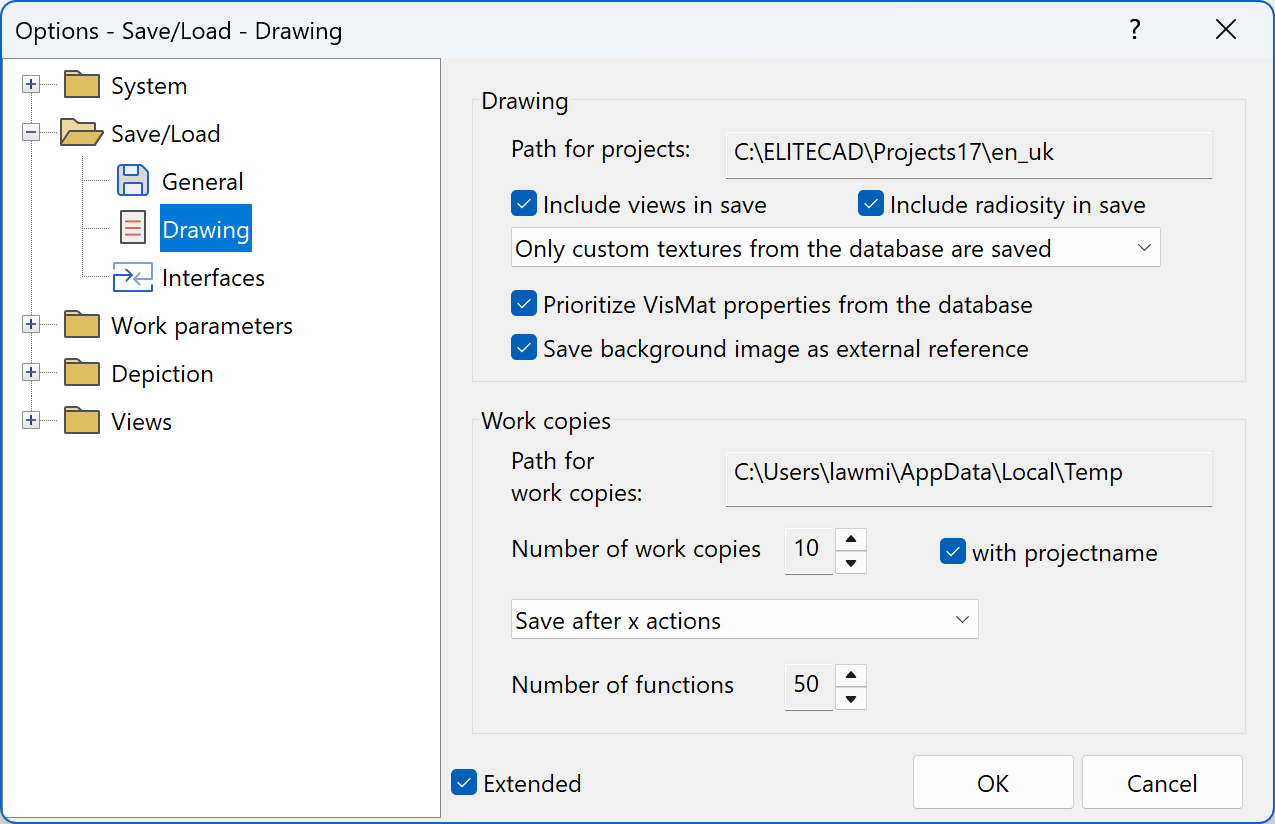Open the Save after x actions dropdown
Screen dimensions: 1275x824
(x=962, y=619)
